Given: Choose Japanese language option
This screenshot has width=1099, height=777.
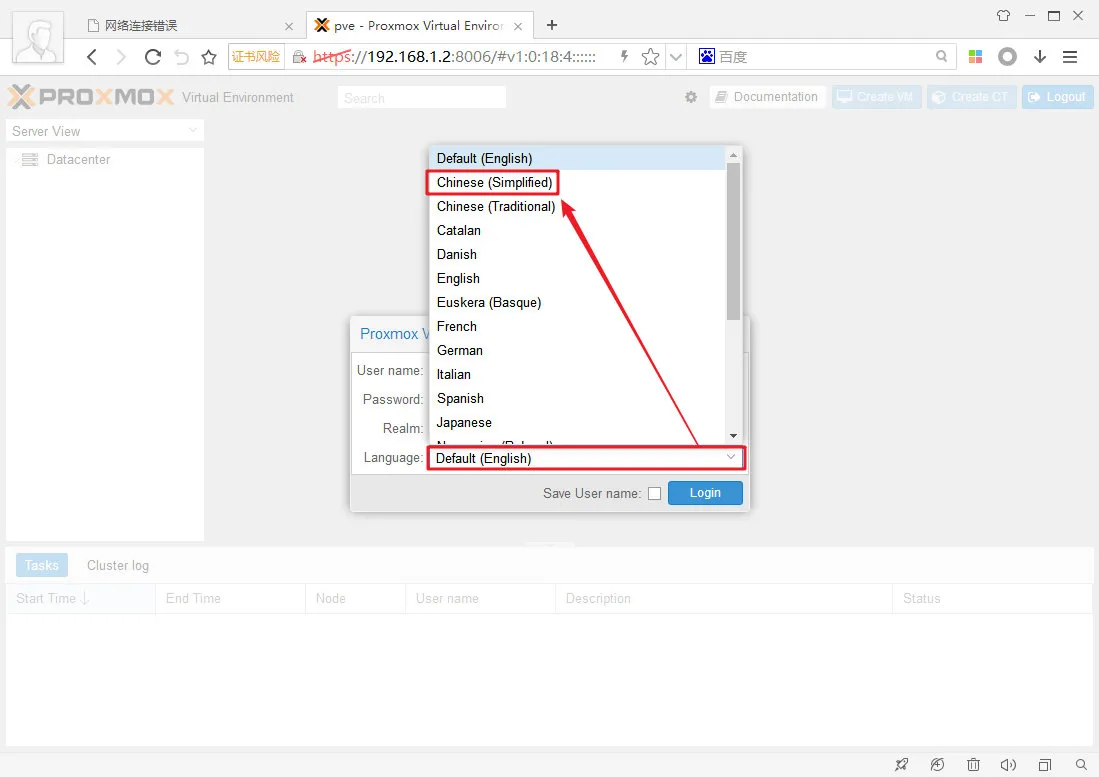Looking at the screenshot, I should point(577,422).
